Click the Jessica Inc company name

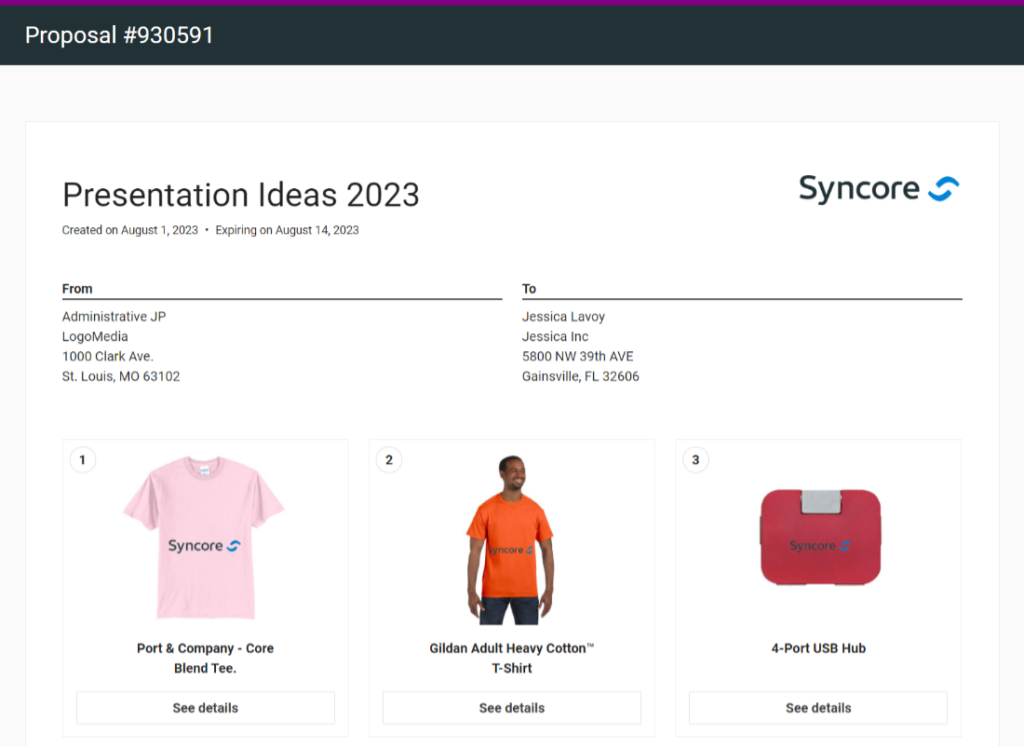point(555,336)
